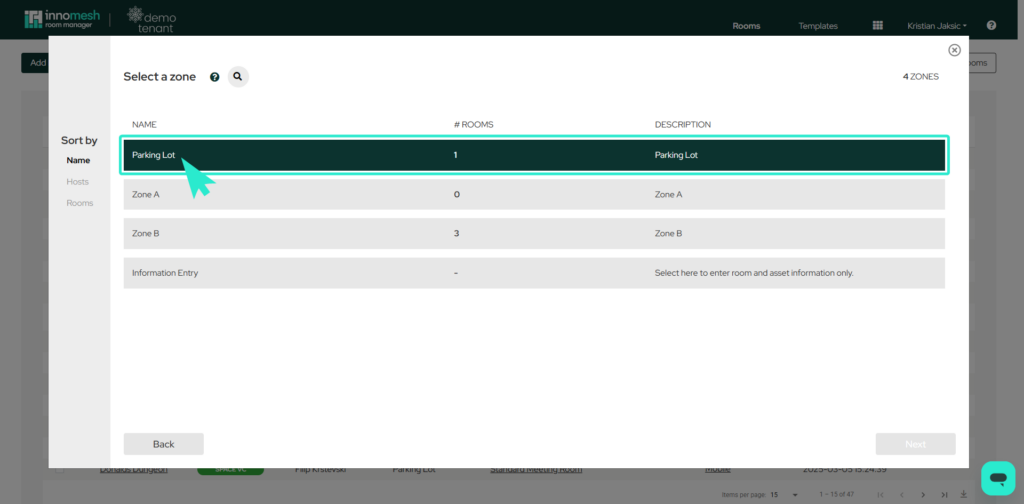Open the apps grid icon in the top bar
Viewport: 1024px width, 504px height.
pyautogui.click(x=877, y=25)
